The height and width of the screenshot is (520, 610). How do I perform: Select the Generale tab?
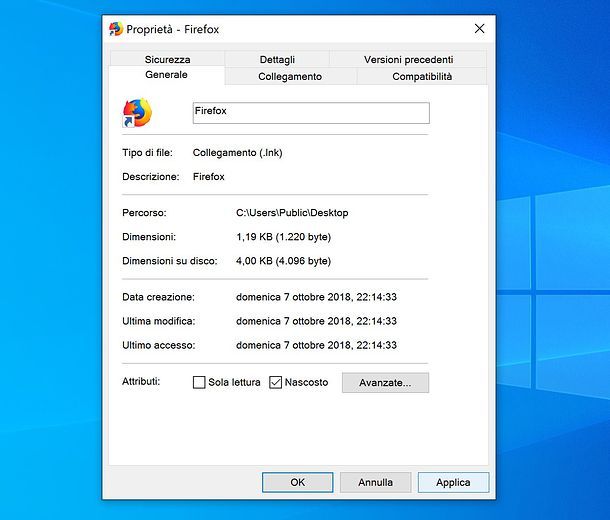(167, 75)
